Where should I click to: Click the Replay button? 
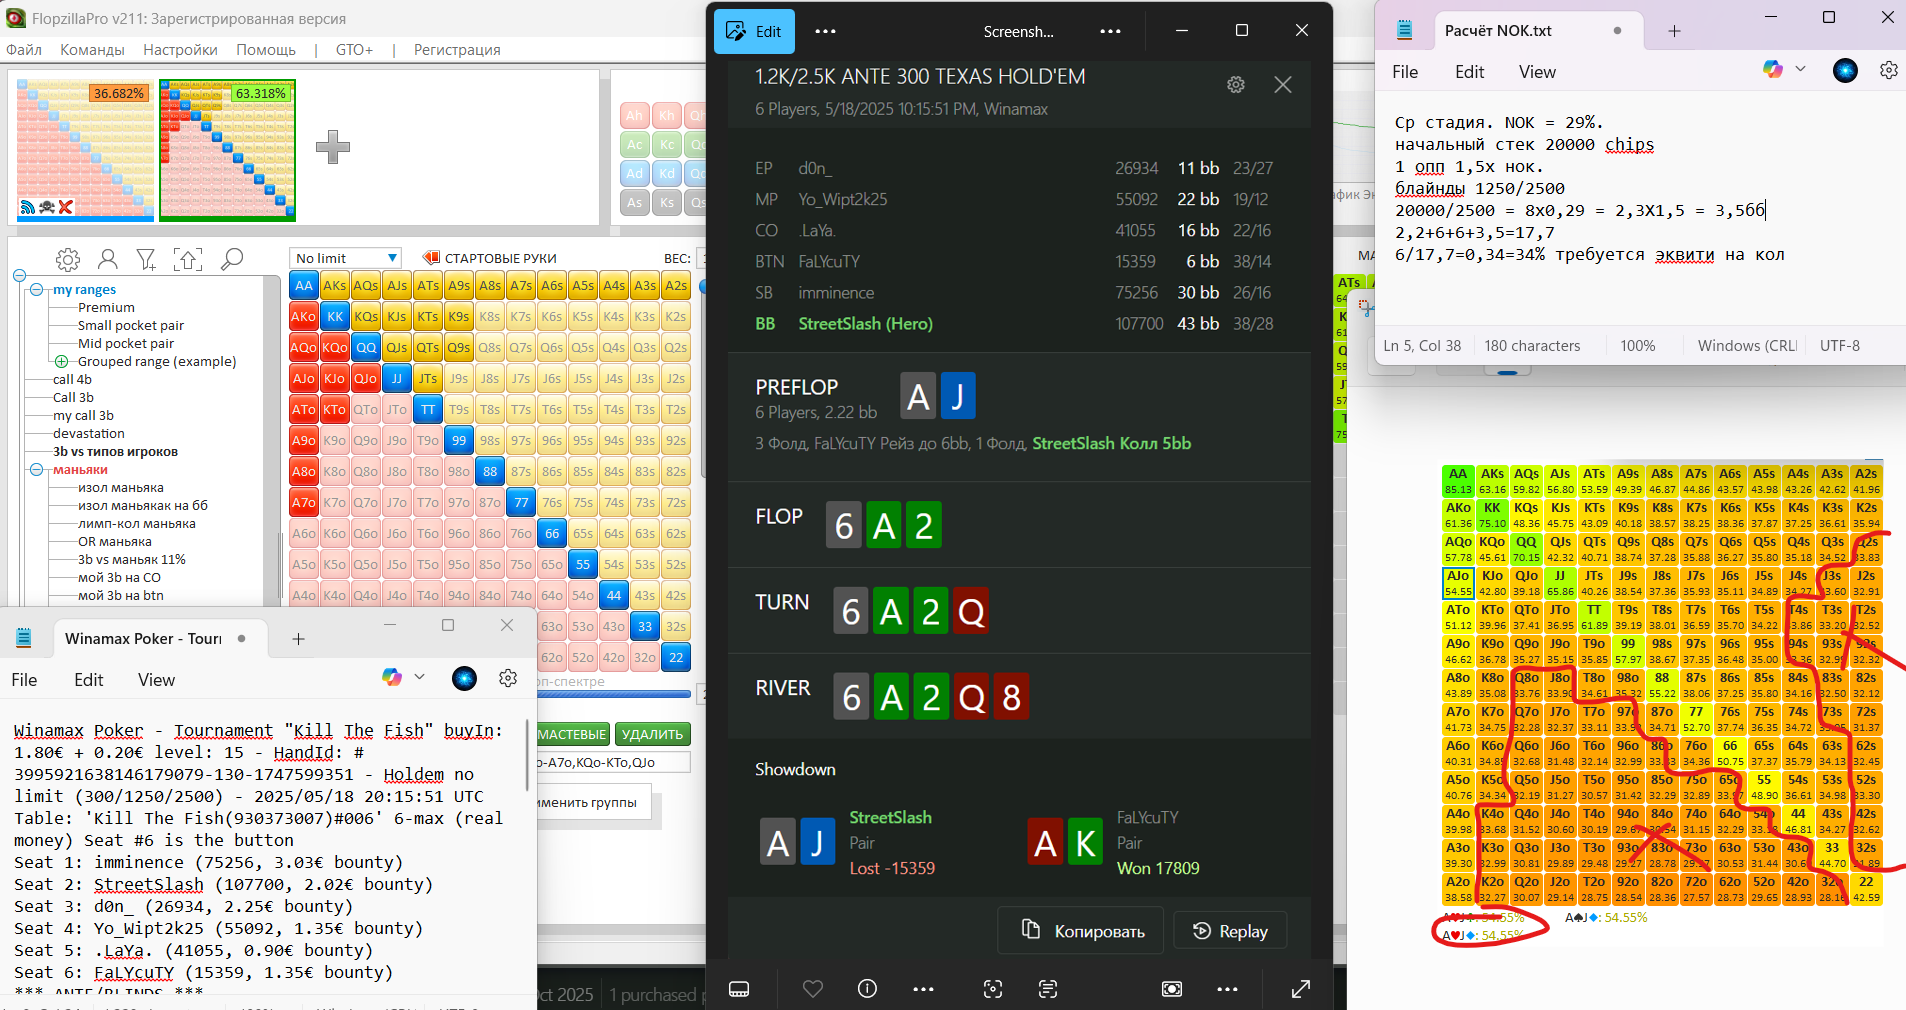click(1229, 931)
